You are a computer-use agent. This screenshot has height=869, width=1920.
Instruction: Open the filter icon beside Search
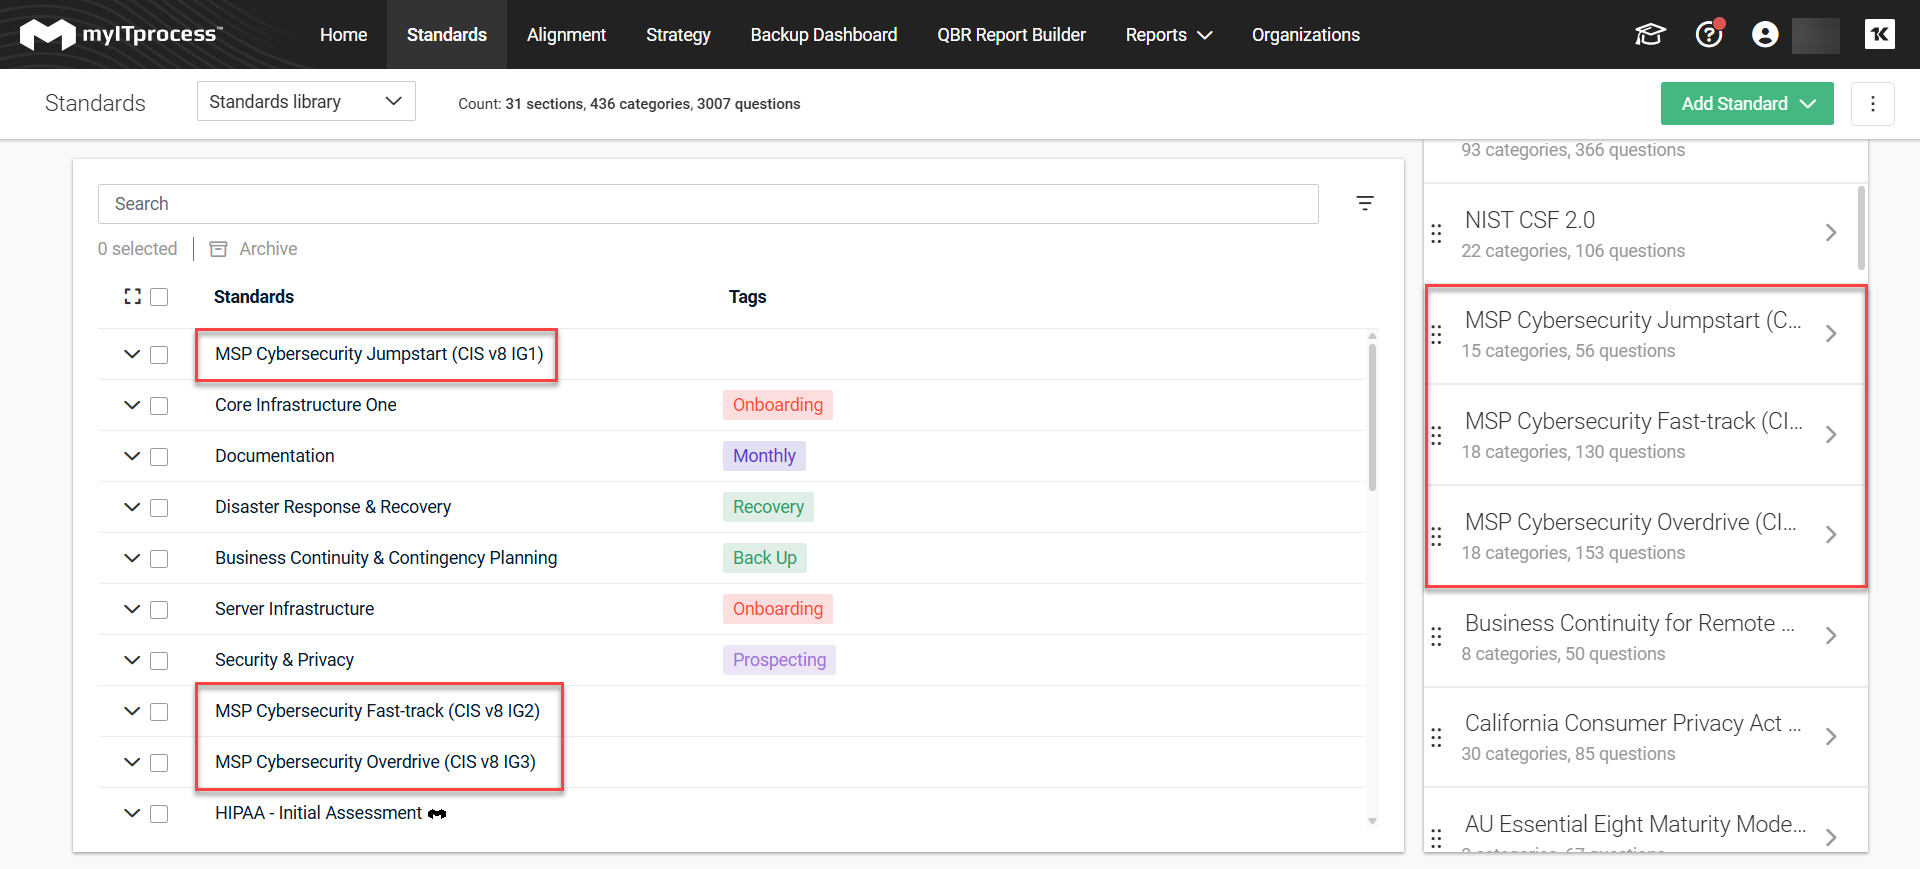[1365, 204]
